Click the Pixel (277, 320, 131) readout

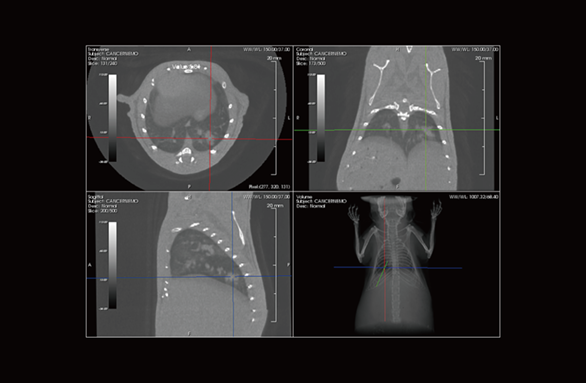[x=269, y=186]
